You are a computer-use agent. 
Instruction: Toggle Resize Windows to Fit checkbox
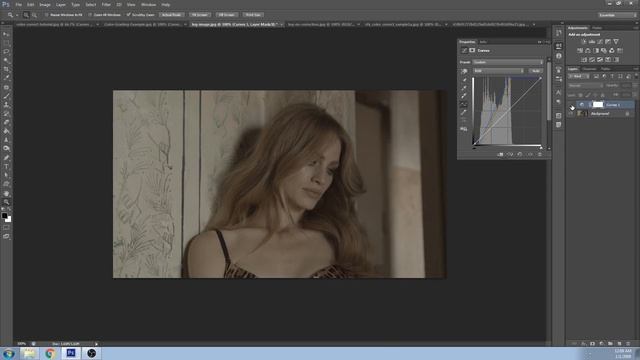click(47, 15)
